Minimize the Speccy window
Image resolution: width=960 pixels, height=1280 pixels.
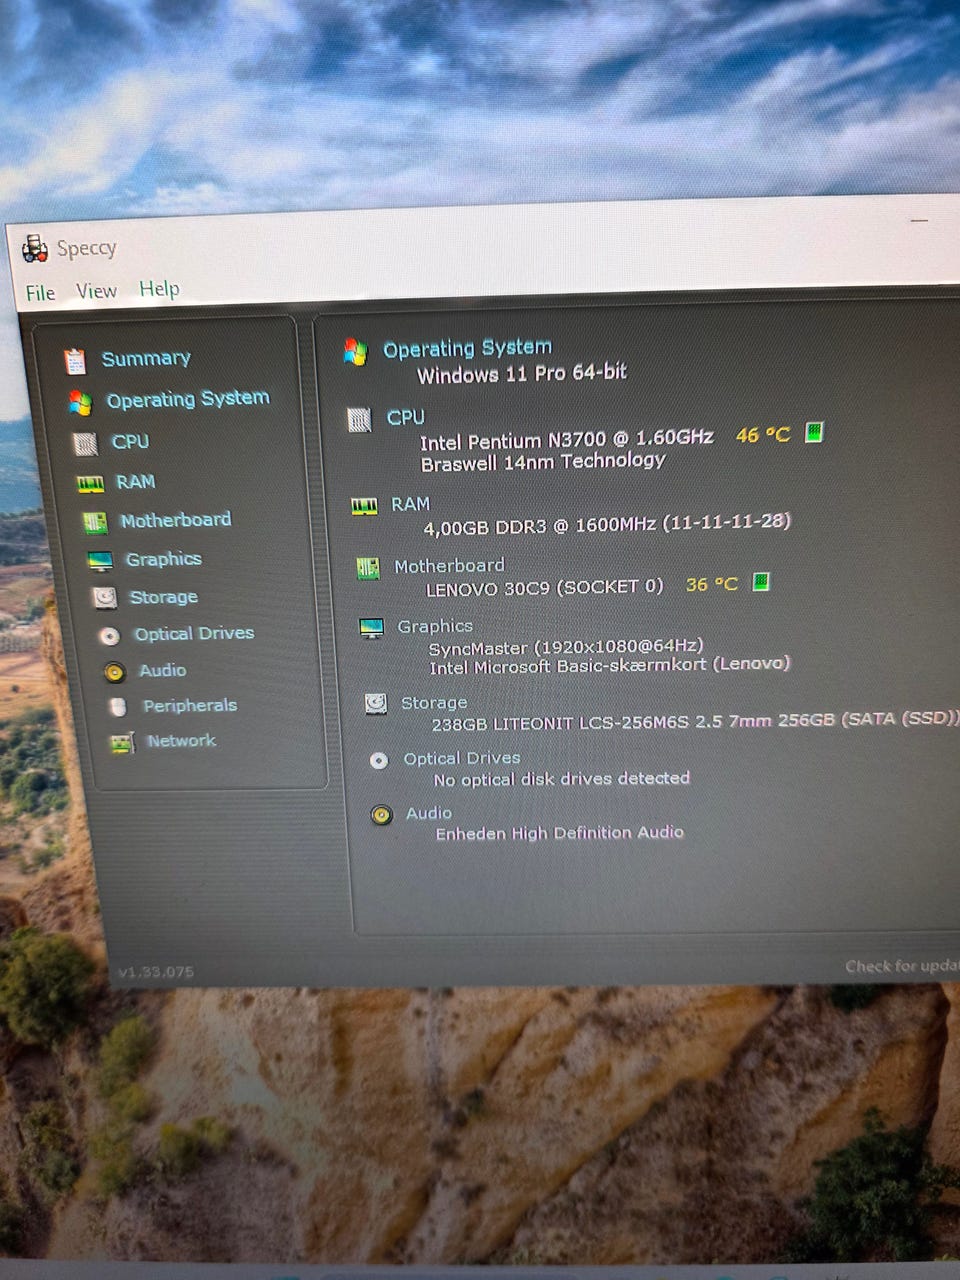point(919,221)
